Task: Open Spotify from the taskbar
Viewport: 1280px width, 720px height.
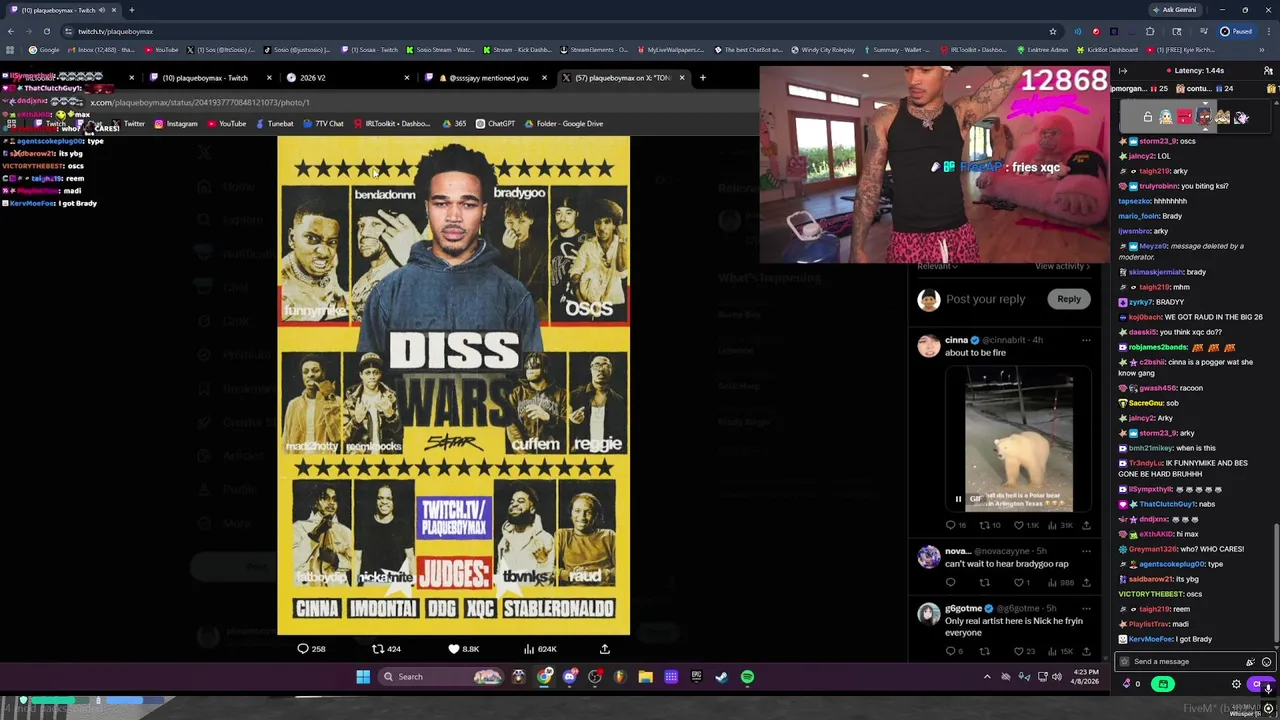Action: [x=747, y=677]
